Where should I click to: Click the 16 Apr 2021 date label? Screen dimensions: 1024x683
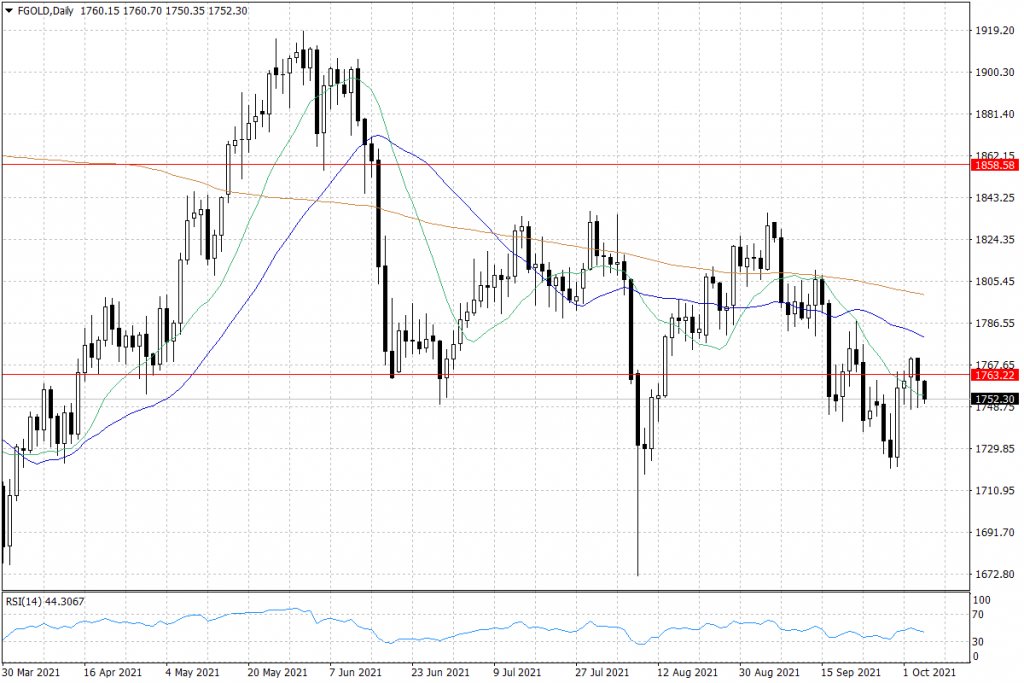click(113, 672)
